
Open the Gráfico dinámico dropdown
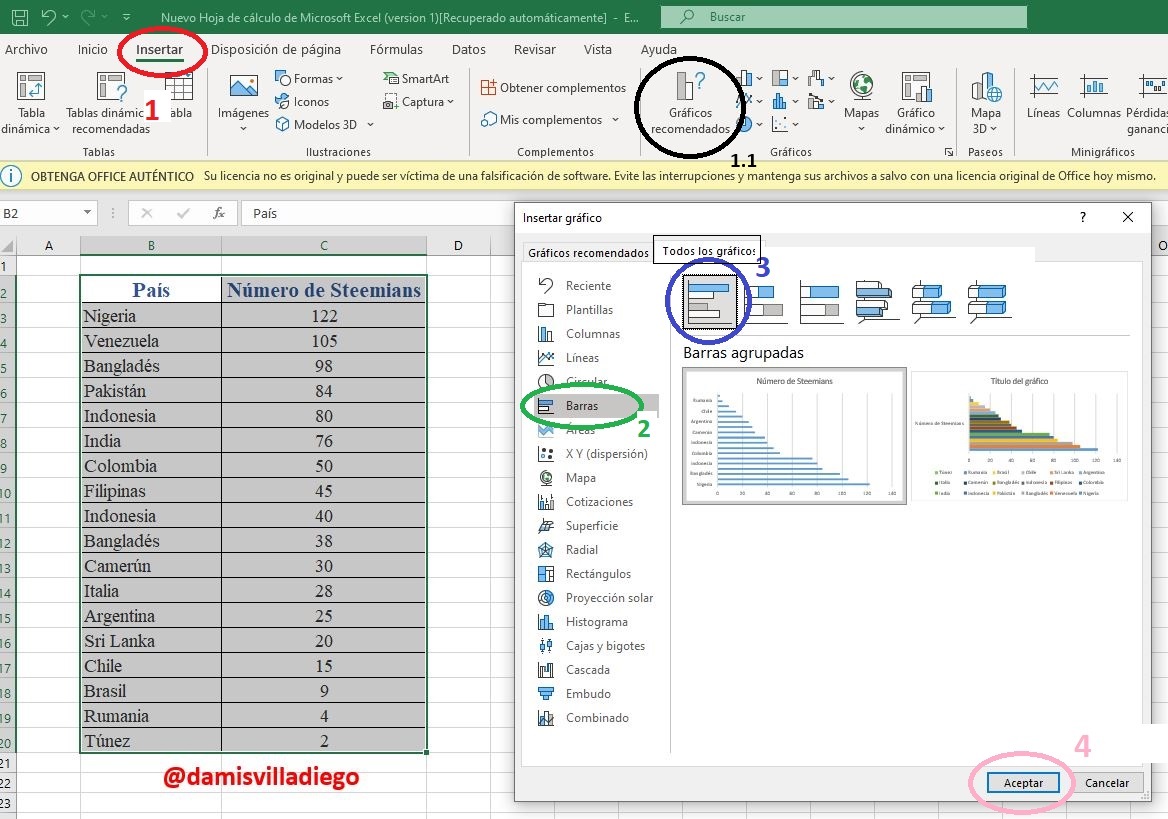coord(915,104)
